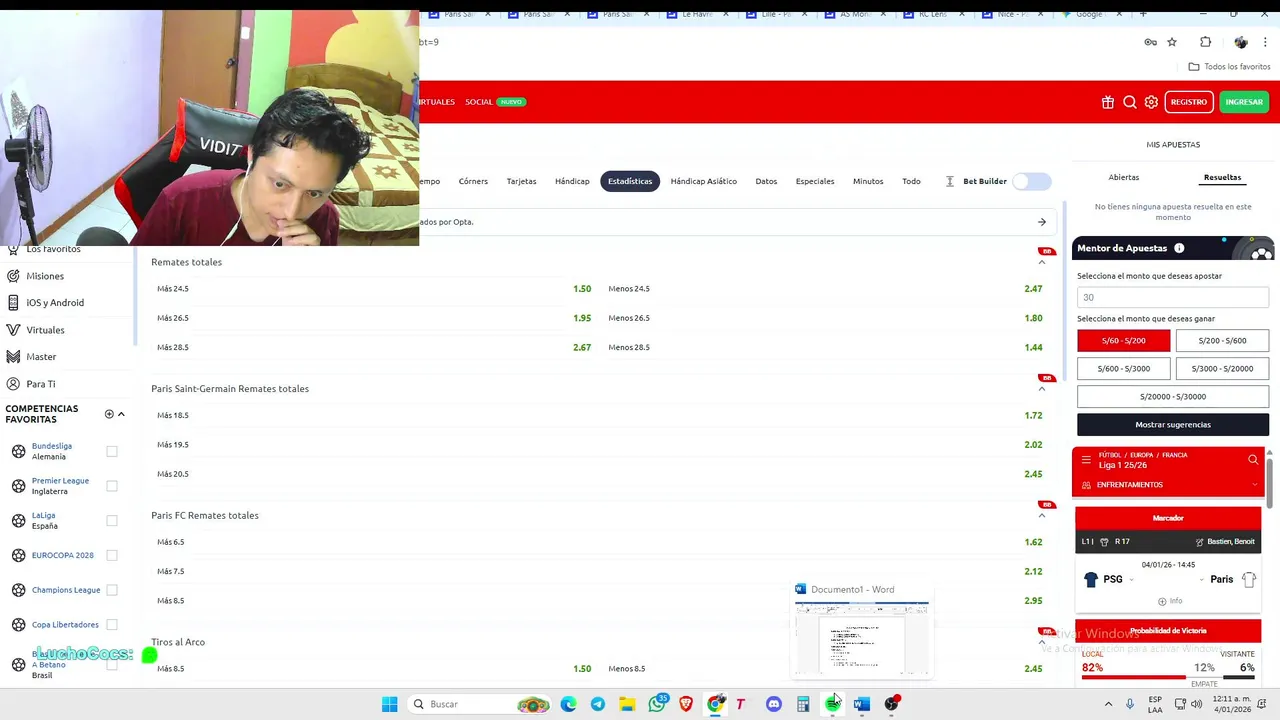Image resolution: width=1280 pixels, height=720 pixels.
Task: Click the Windows taskbar Buscar search box
Action: 480,704
